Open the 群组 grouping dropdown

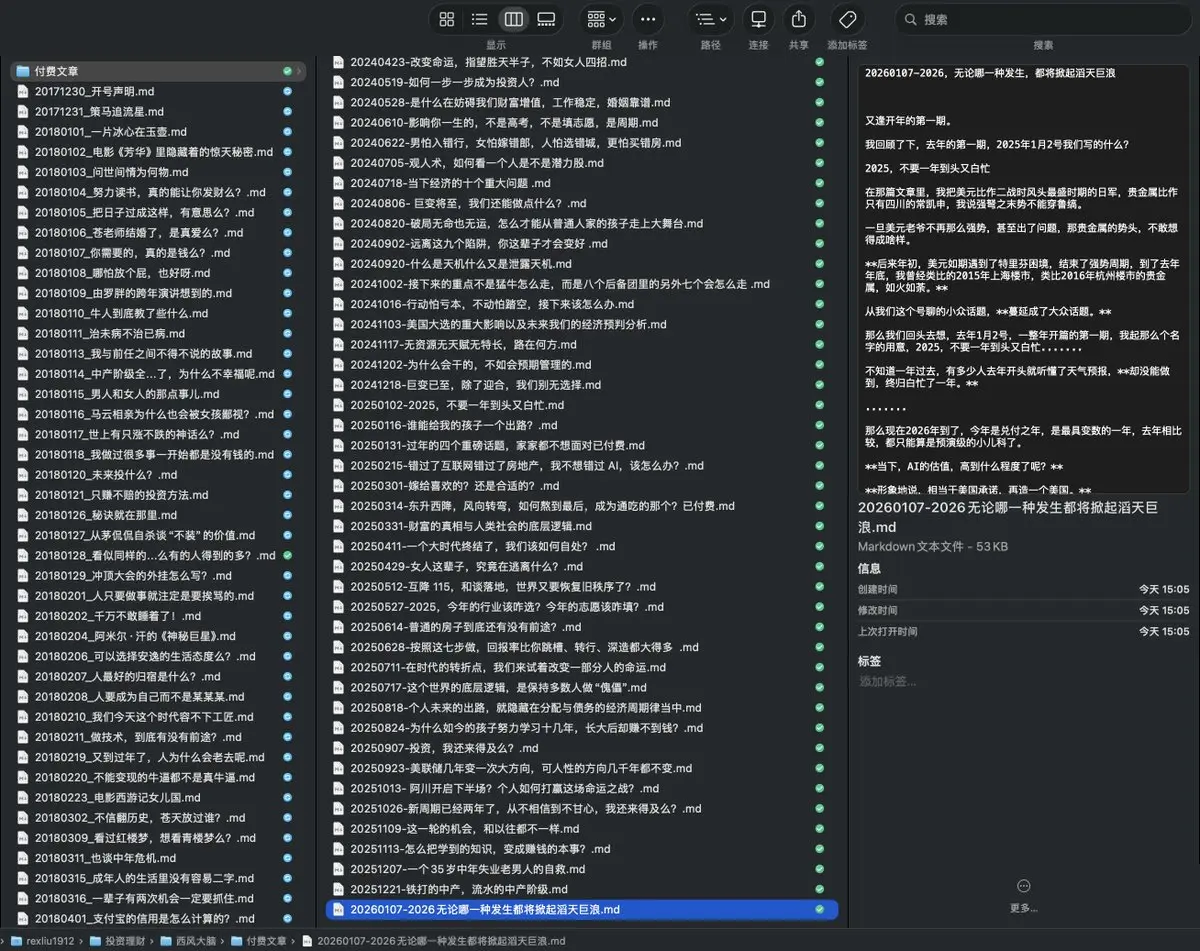coord(602,19)
